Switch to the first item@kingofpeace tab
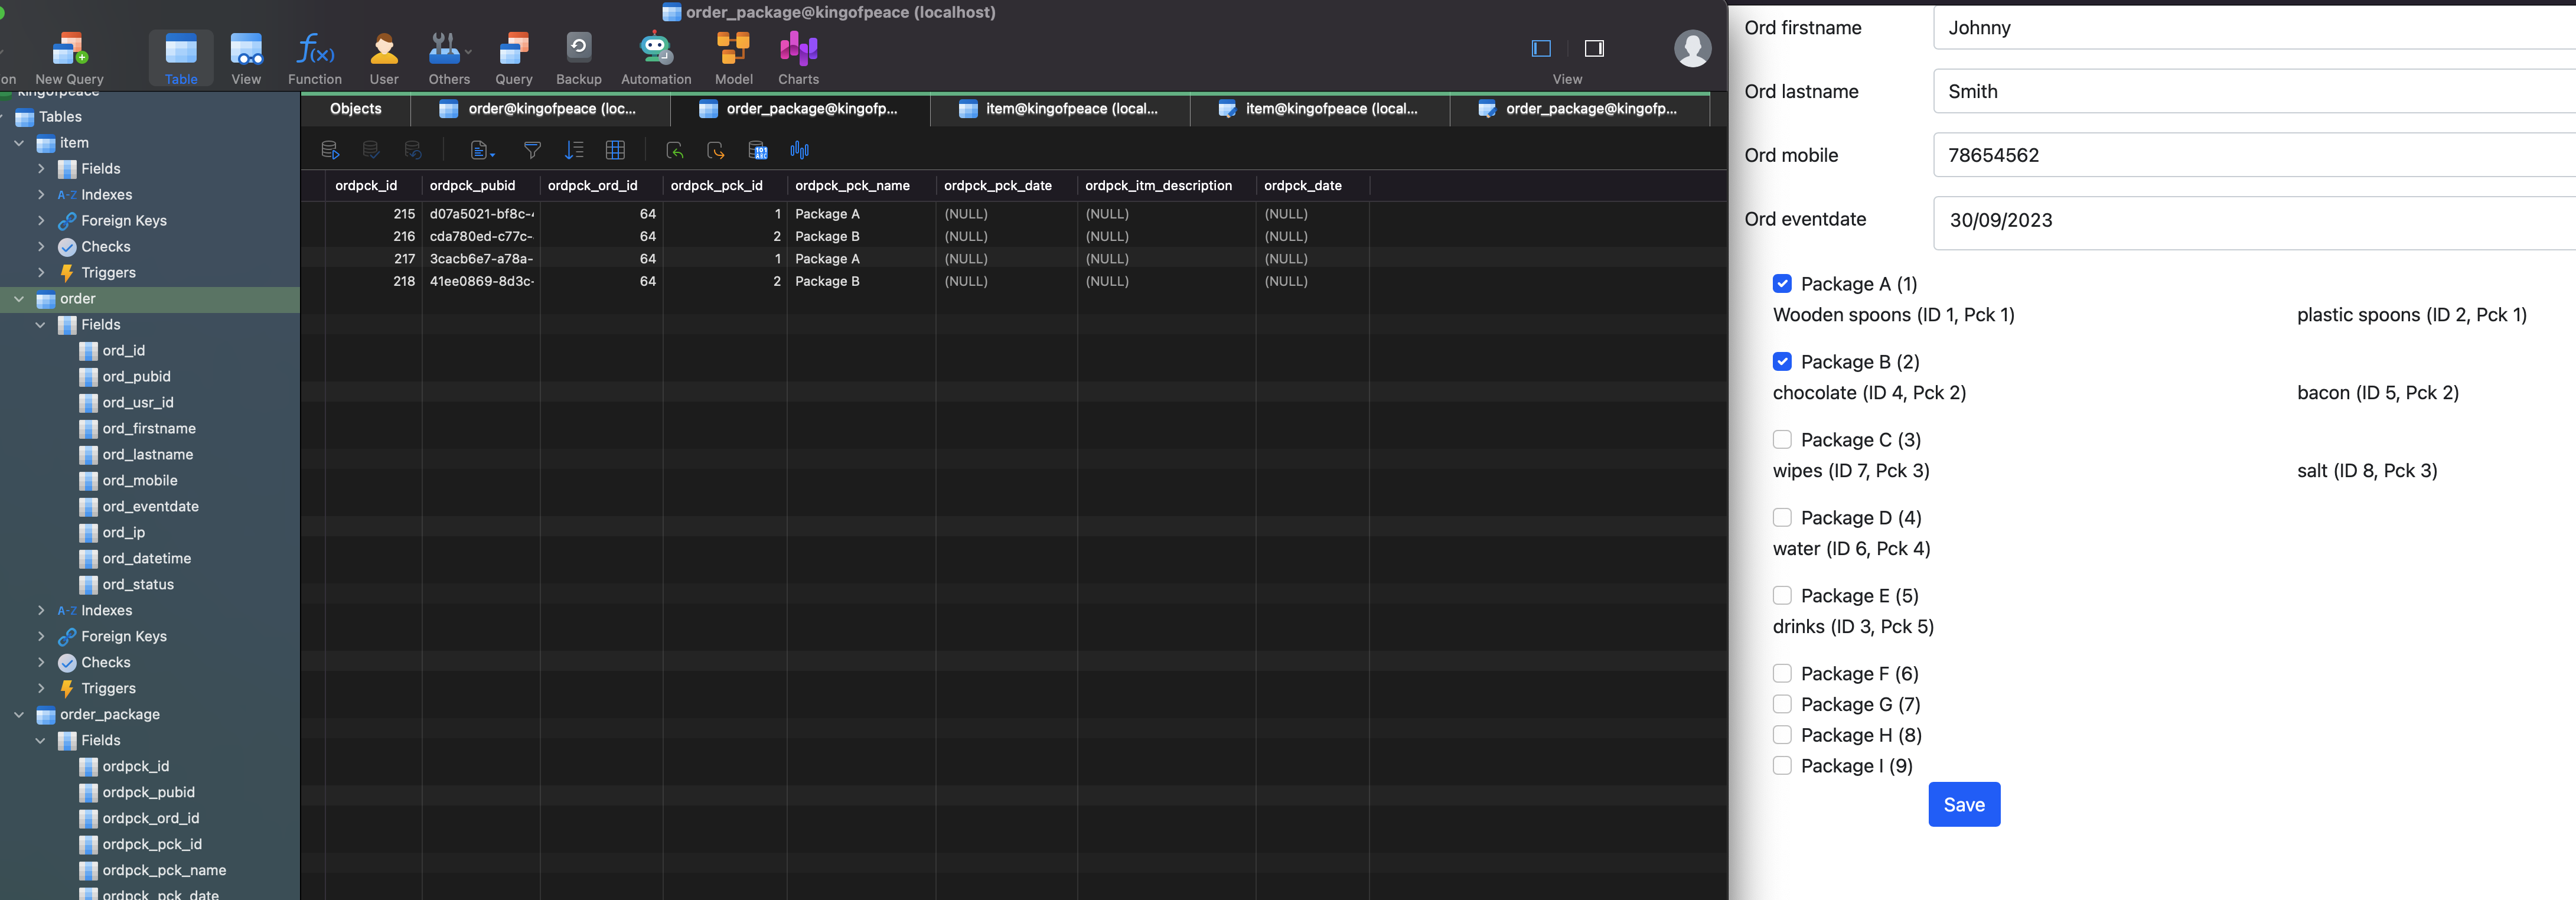The height and width of the screenshot is (900, 2576). click(x=1060, y=109)
